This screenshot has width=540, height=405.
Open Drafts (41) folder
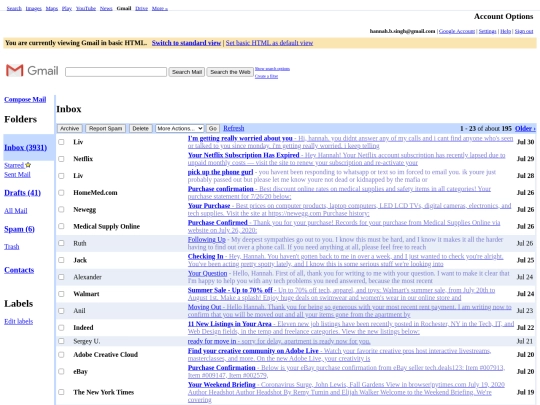22,193
